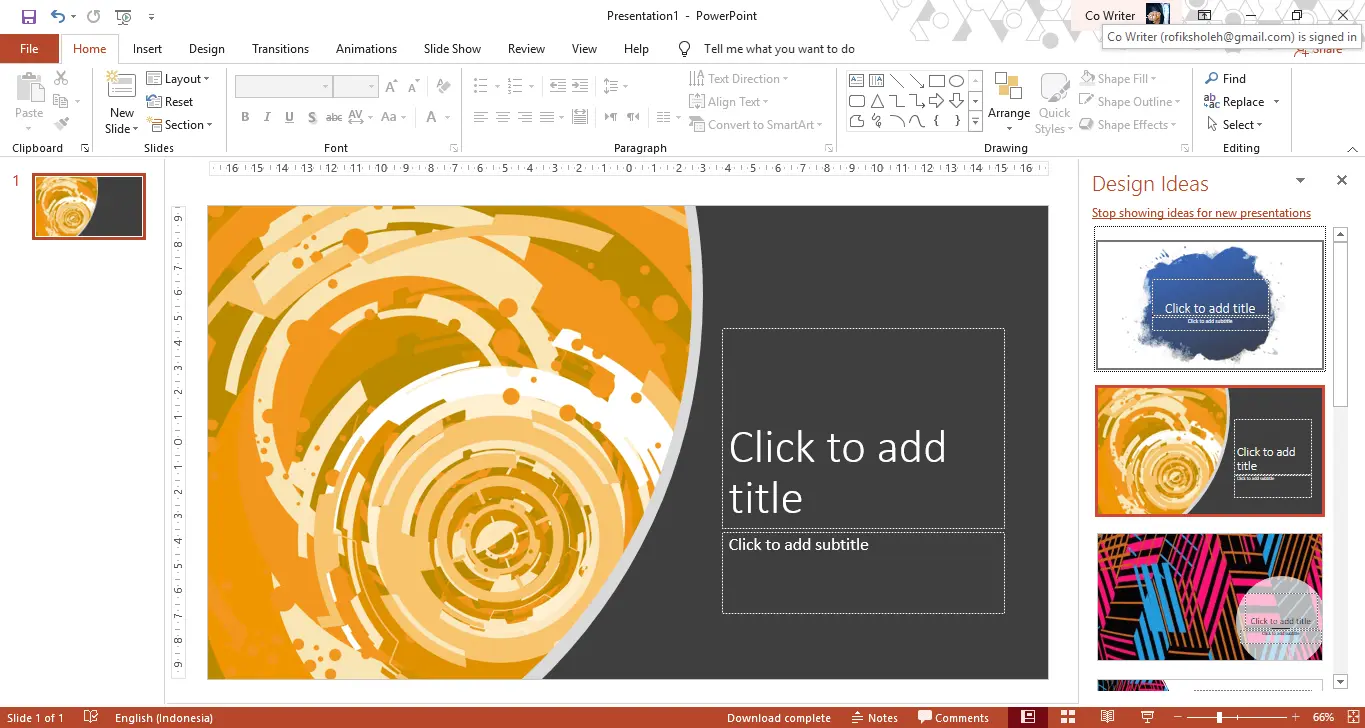The width and height of the screenshot is (1365, 728).
Task: Toggle bold formatting
Action: (244, 117)
